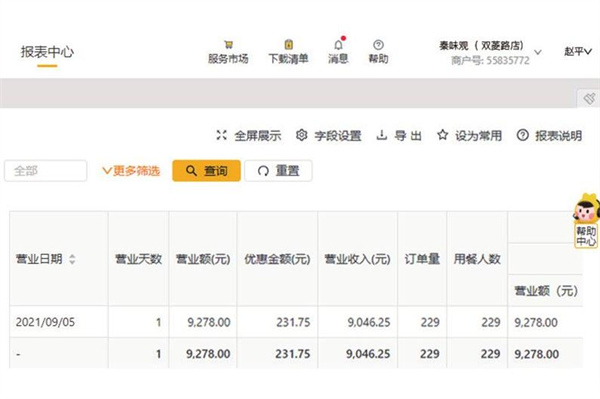This screenshot has height=399, width=600.
Task: Click 设为常用 link
Action: tap(469, 135)
